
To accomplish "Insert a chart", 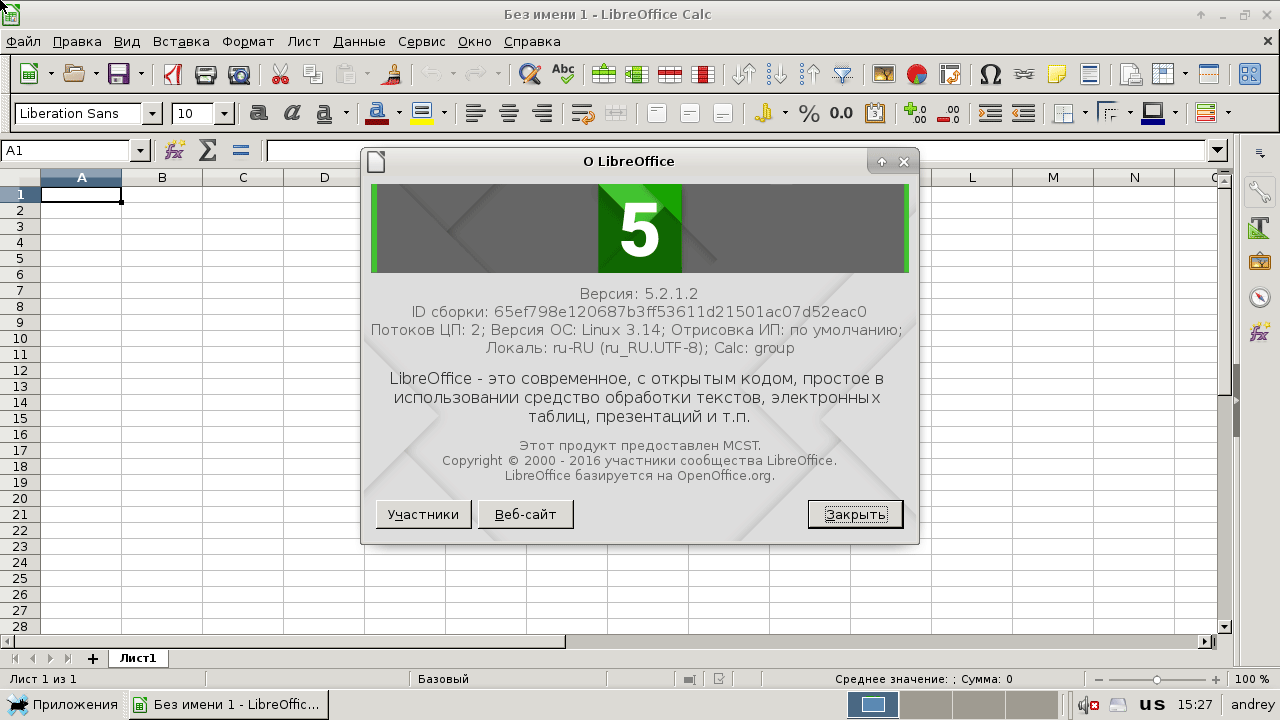I will [x=917, y=74].
